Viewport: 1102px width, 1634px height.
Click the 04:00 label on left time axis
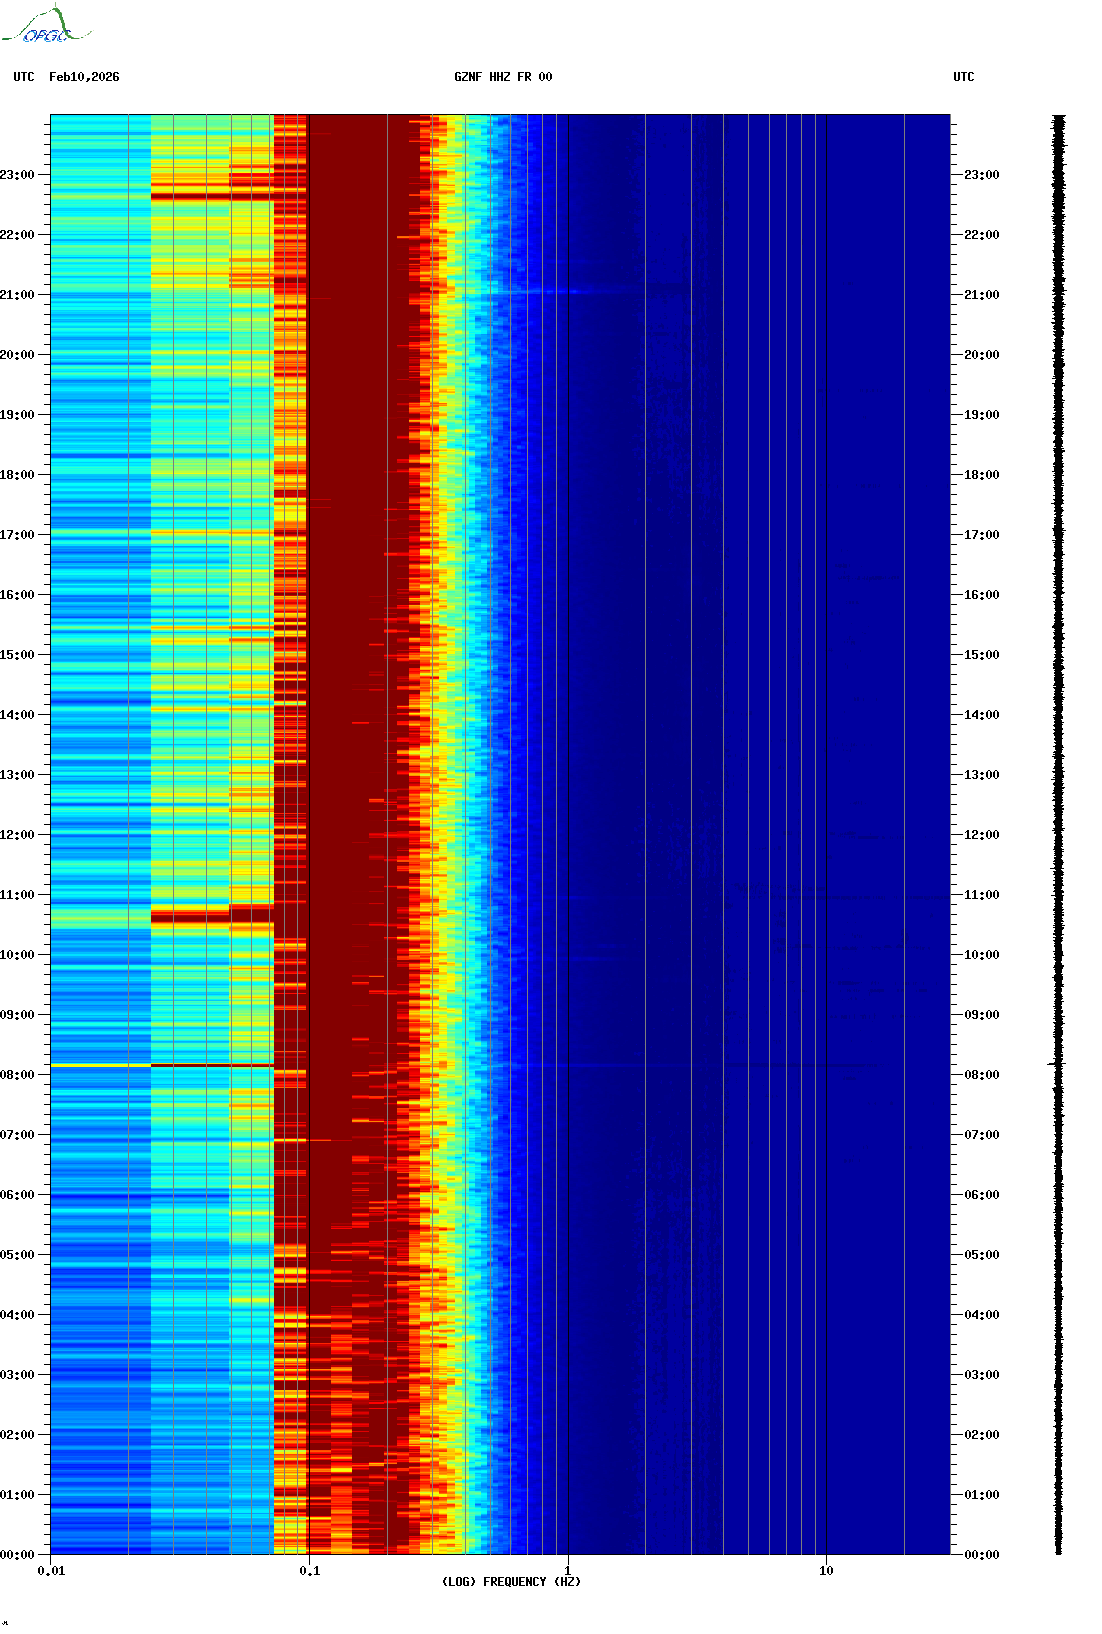(17, 1315)
